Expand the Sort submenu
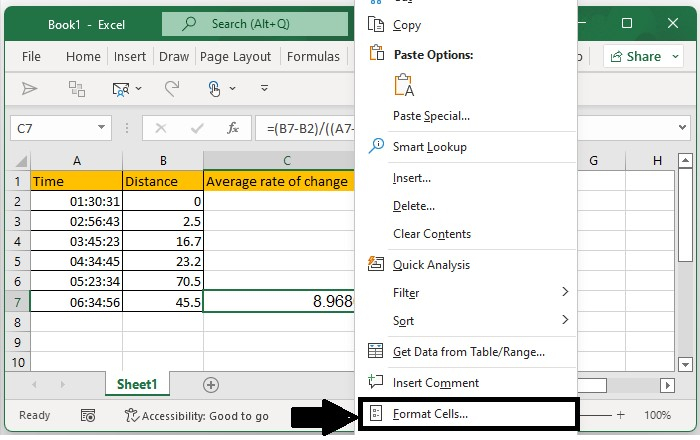Viewport: 700px width, 440px height. click(x=466, y=320)
